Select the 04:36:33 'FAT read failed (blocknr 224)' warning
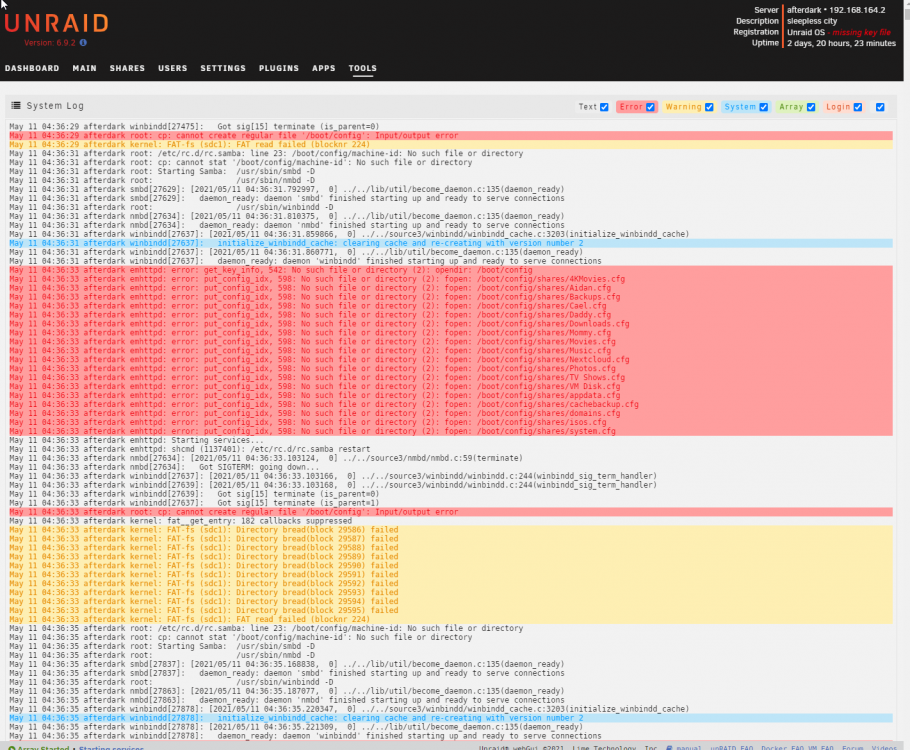910x750 pixels. [x=450, y=619]
